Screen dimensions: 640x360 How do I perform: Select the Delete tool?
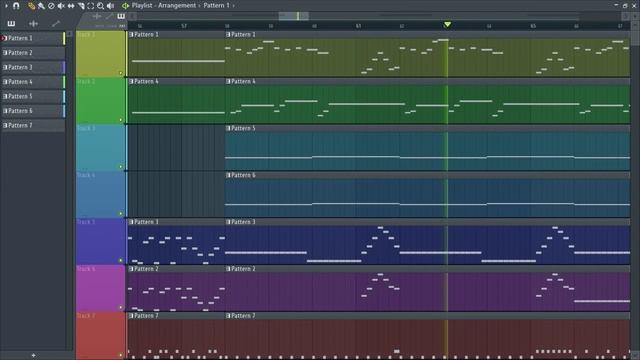tap(51, 6)
